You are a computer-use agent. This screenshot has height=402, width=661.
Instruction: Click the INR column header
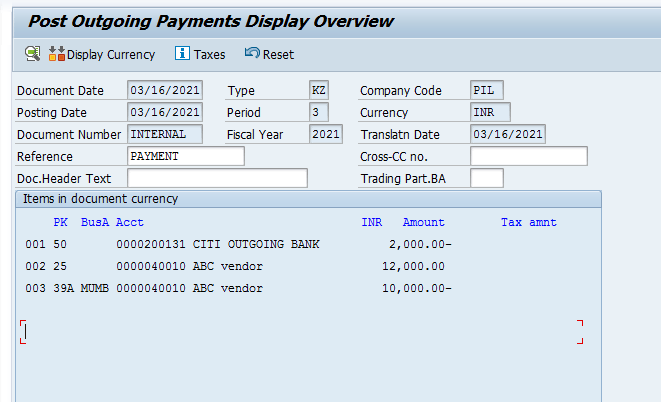click(372, 222)
